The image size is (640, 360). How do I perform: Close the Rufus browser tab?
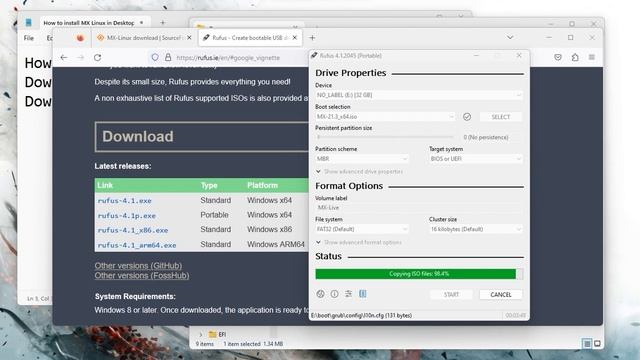point(295,38)
